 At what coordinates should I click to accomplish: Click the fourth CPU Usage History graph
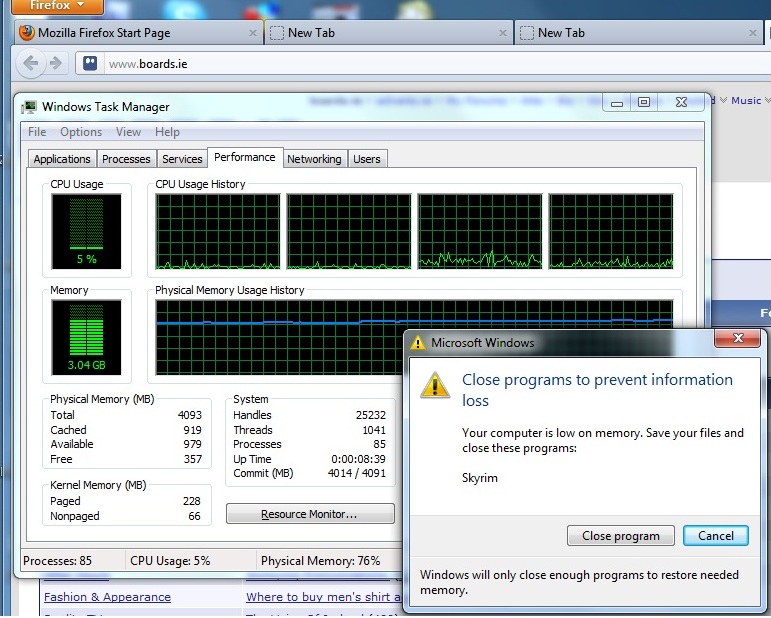pyautogui.click(x=611, y=231)
